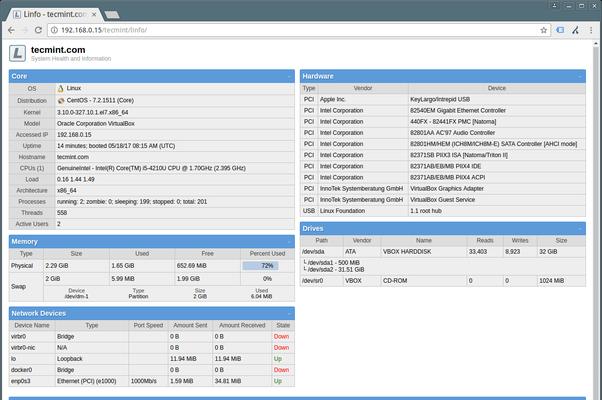Collapse the Hardware panel

point(580,76)
